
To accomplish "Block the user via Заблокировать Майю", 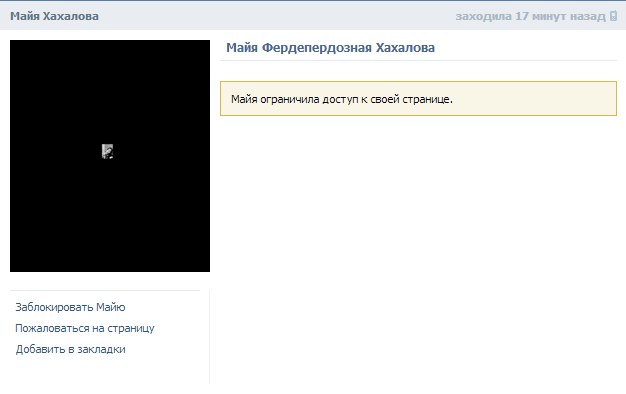I will [70, 307].
